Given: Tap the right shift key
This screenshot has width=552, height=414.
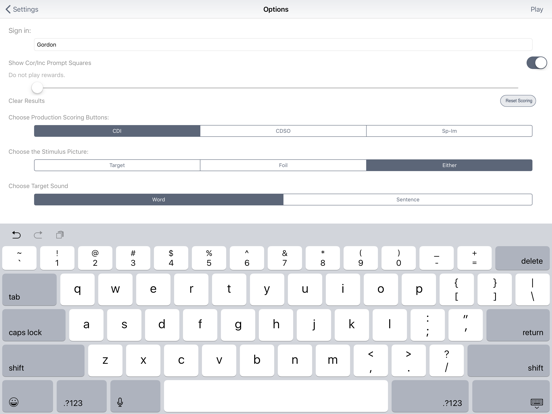Looking at the screenshot, I should tap(508, 360).
